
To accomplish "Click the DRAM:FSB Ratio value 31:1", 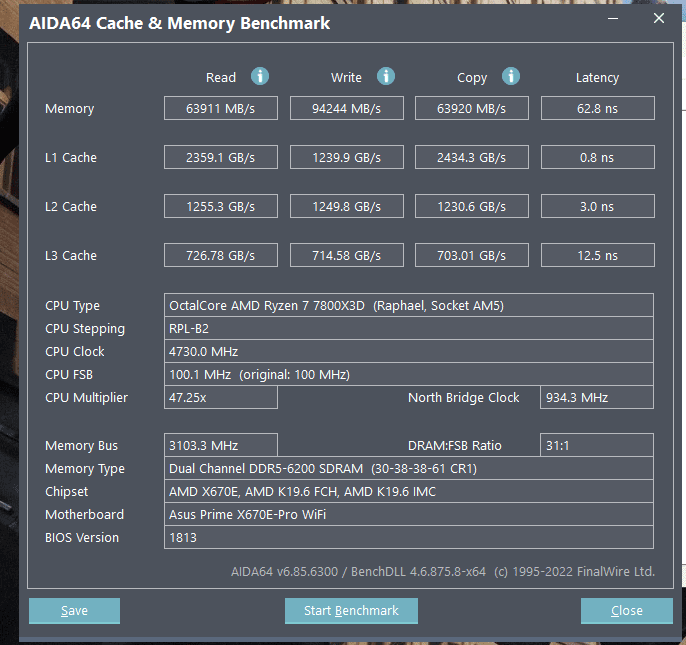I will click(597, 445).
